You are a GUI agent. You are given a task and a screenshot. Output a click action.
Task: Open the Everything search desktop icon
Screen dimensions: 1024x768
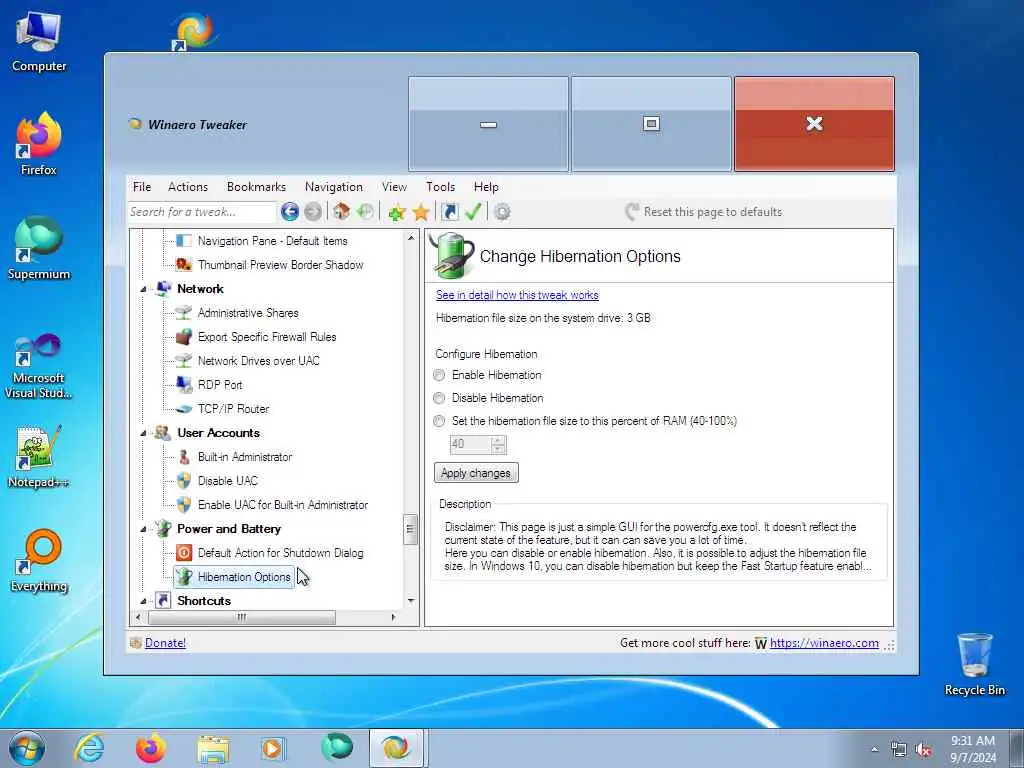(x=39, y=560)
